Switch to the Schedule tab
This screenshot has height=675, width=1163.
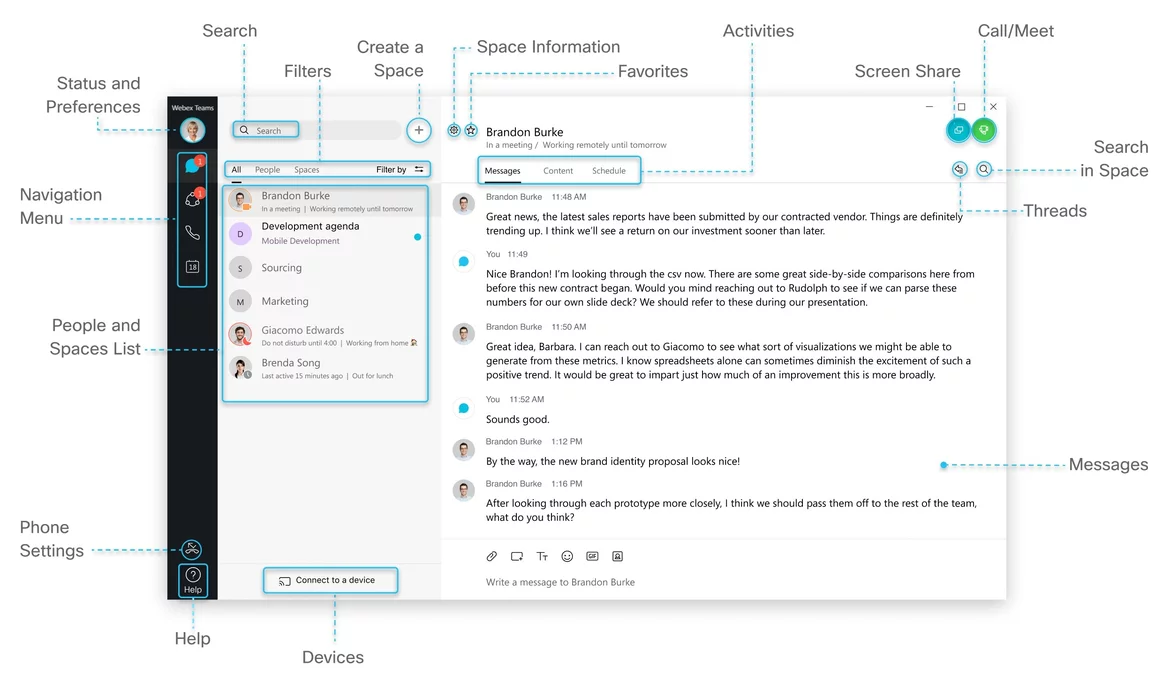tap(611, 171)
